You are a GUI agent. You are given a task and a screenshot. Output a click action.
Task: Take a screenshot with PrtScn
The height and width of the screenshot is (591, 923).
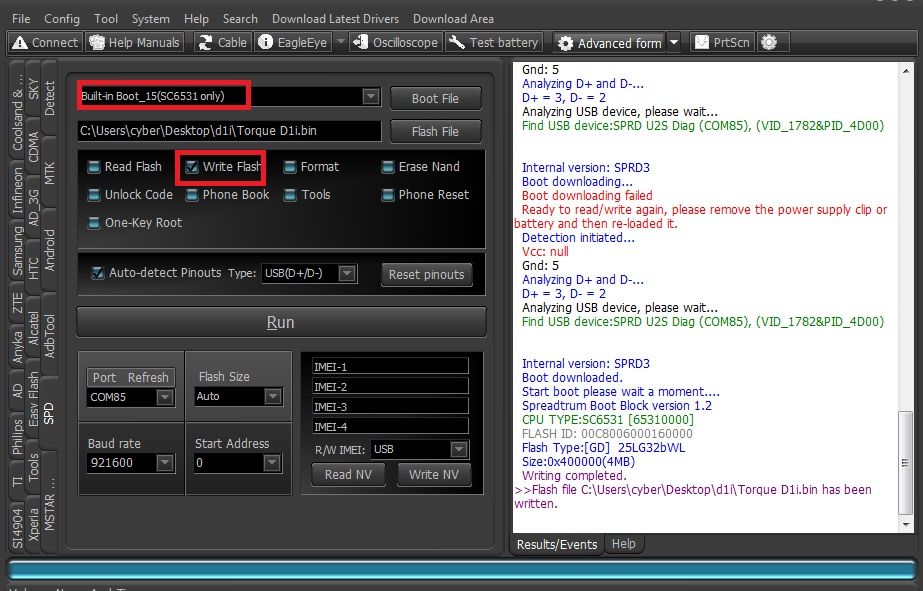702,43
